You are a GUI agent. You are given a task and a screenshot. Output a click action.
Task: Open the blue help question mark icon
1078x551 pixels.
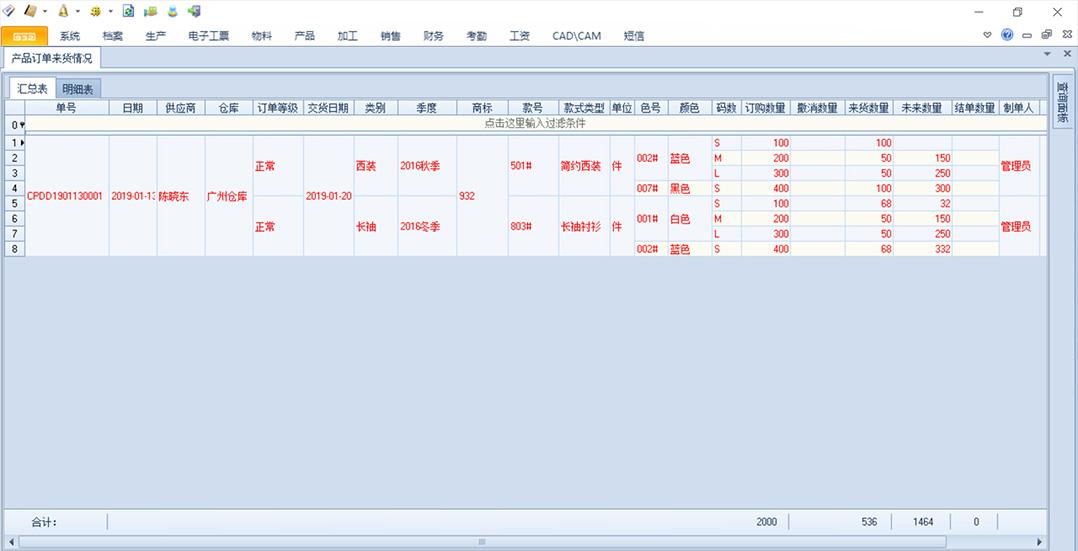(x=1007, y=35)
